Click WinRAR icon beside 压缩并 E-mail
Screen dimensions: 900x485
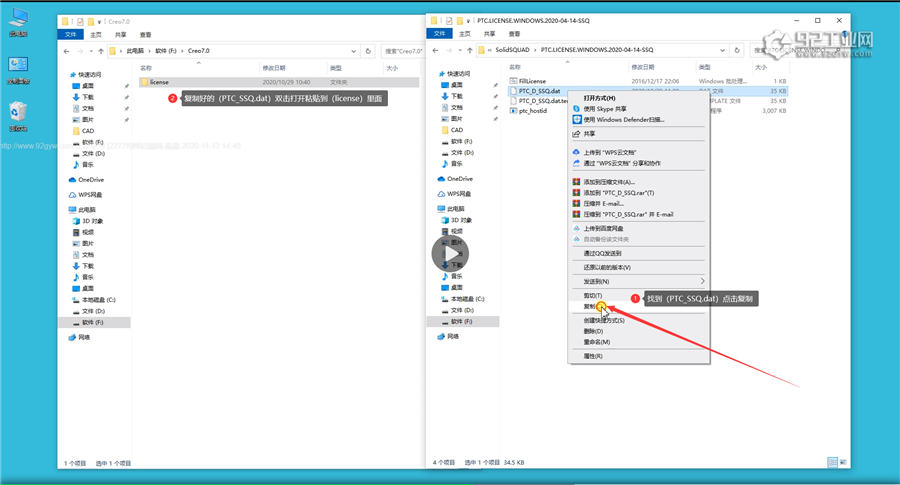coord(576,204)
